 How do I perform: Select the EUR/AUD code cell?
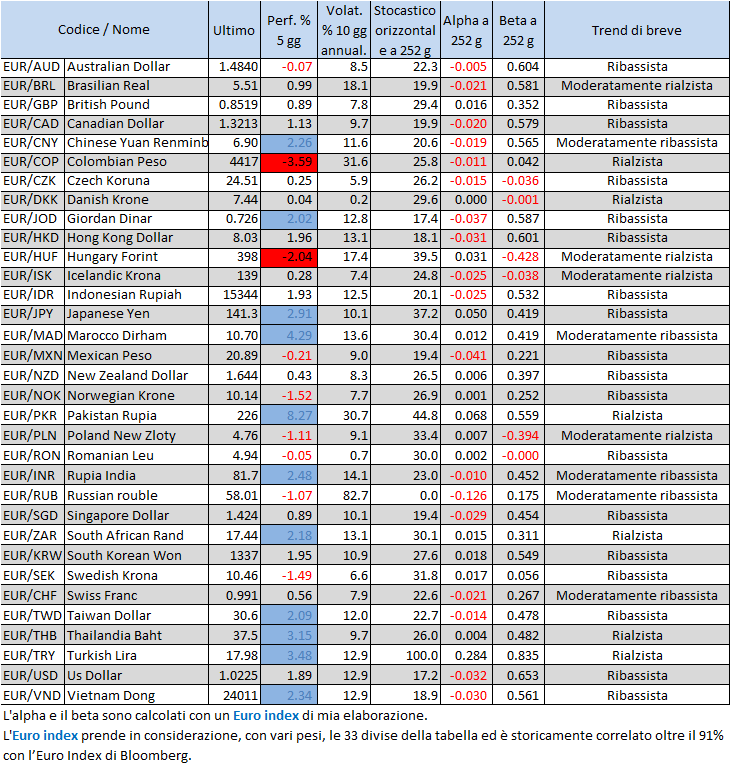click(33, 67)
